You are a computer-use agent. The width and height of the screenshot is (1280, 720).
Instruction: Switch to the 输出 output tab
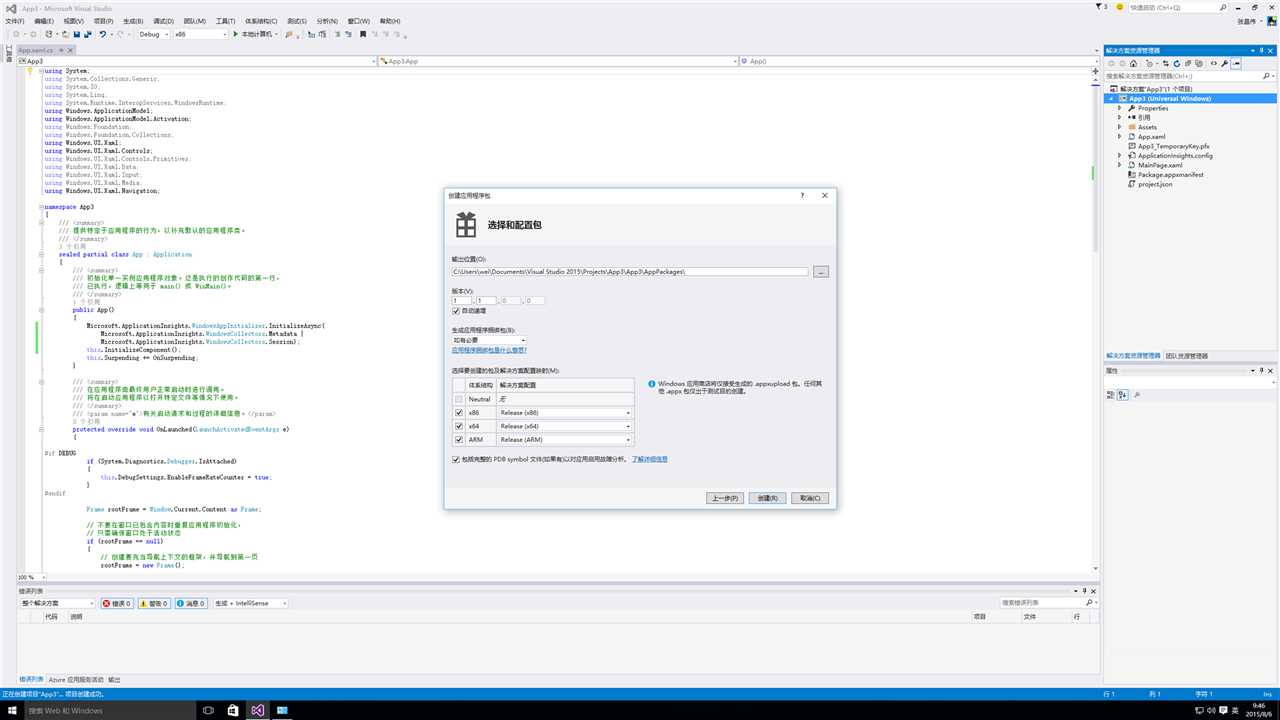(x=114, y=680)
